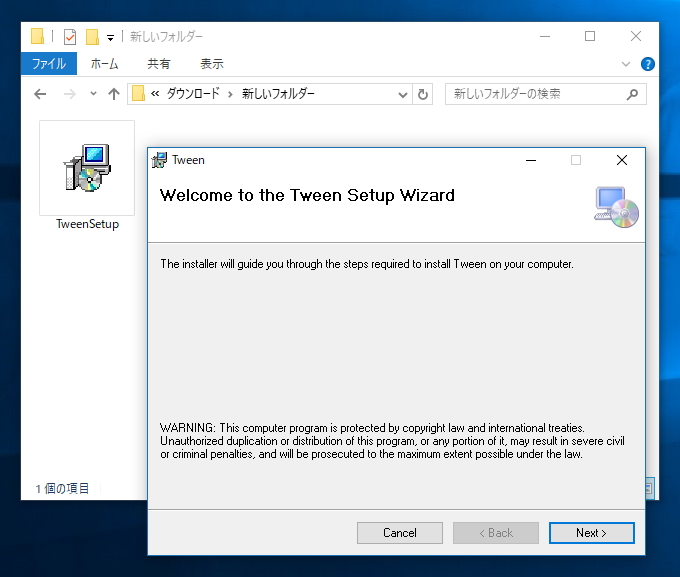The height and width of the screenshot is (577, 680).
Task: Minimize the Explorer window
Action: 545,36
